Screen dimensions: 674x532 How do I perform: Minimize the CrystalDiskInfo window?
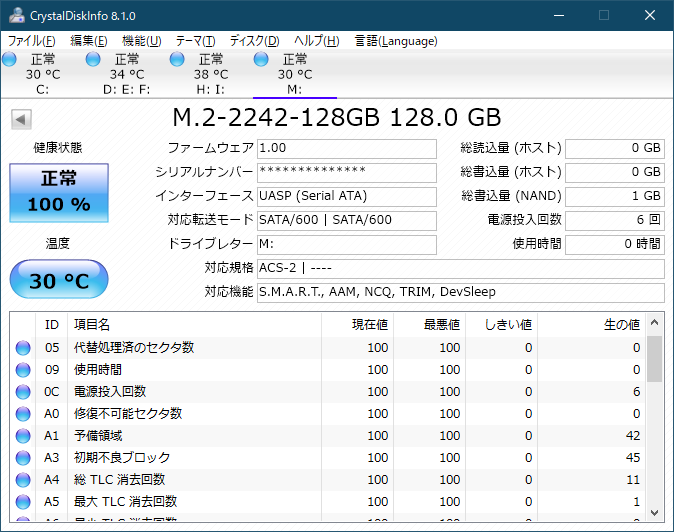559,15
